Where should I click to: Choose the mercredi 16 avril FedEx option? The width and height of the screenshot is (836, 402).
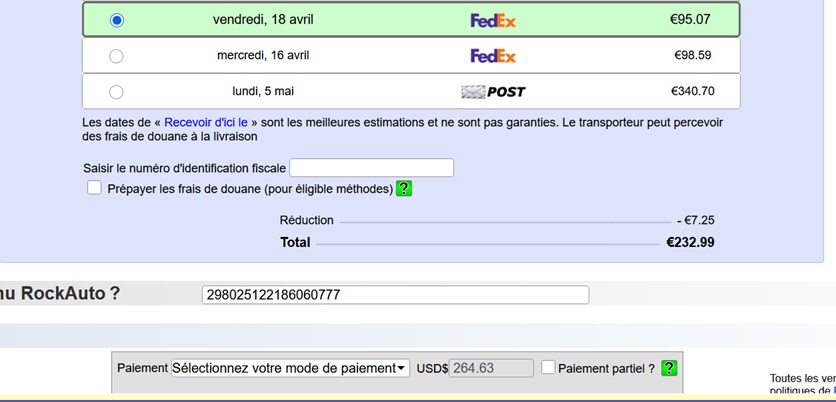[117, 56]
